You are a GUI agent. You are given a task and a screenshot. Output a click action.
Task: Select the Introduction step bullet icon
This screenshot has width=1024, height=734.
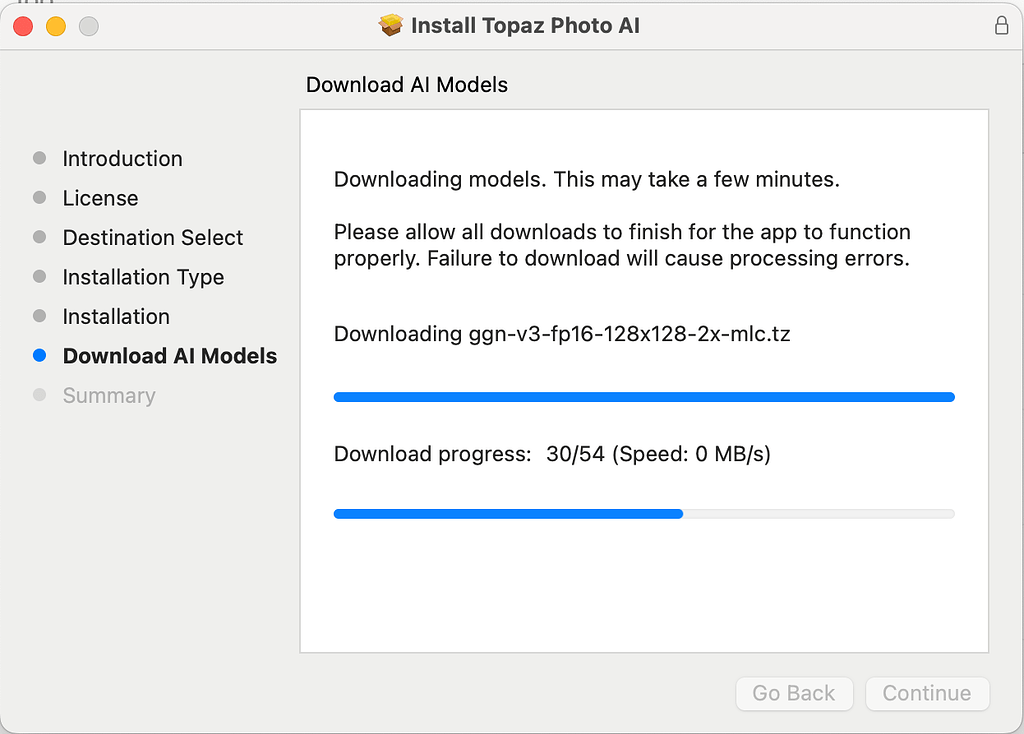pos(40,158)
